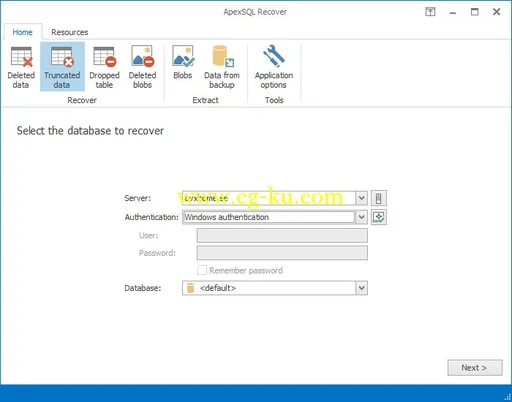Expand the Server dropdown arrow
Viewport: 512px width, 402px height.
click(x=361, y=198)
